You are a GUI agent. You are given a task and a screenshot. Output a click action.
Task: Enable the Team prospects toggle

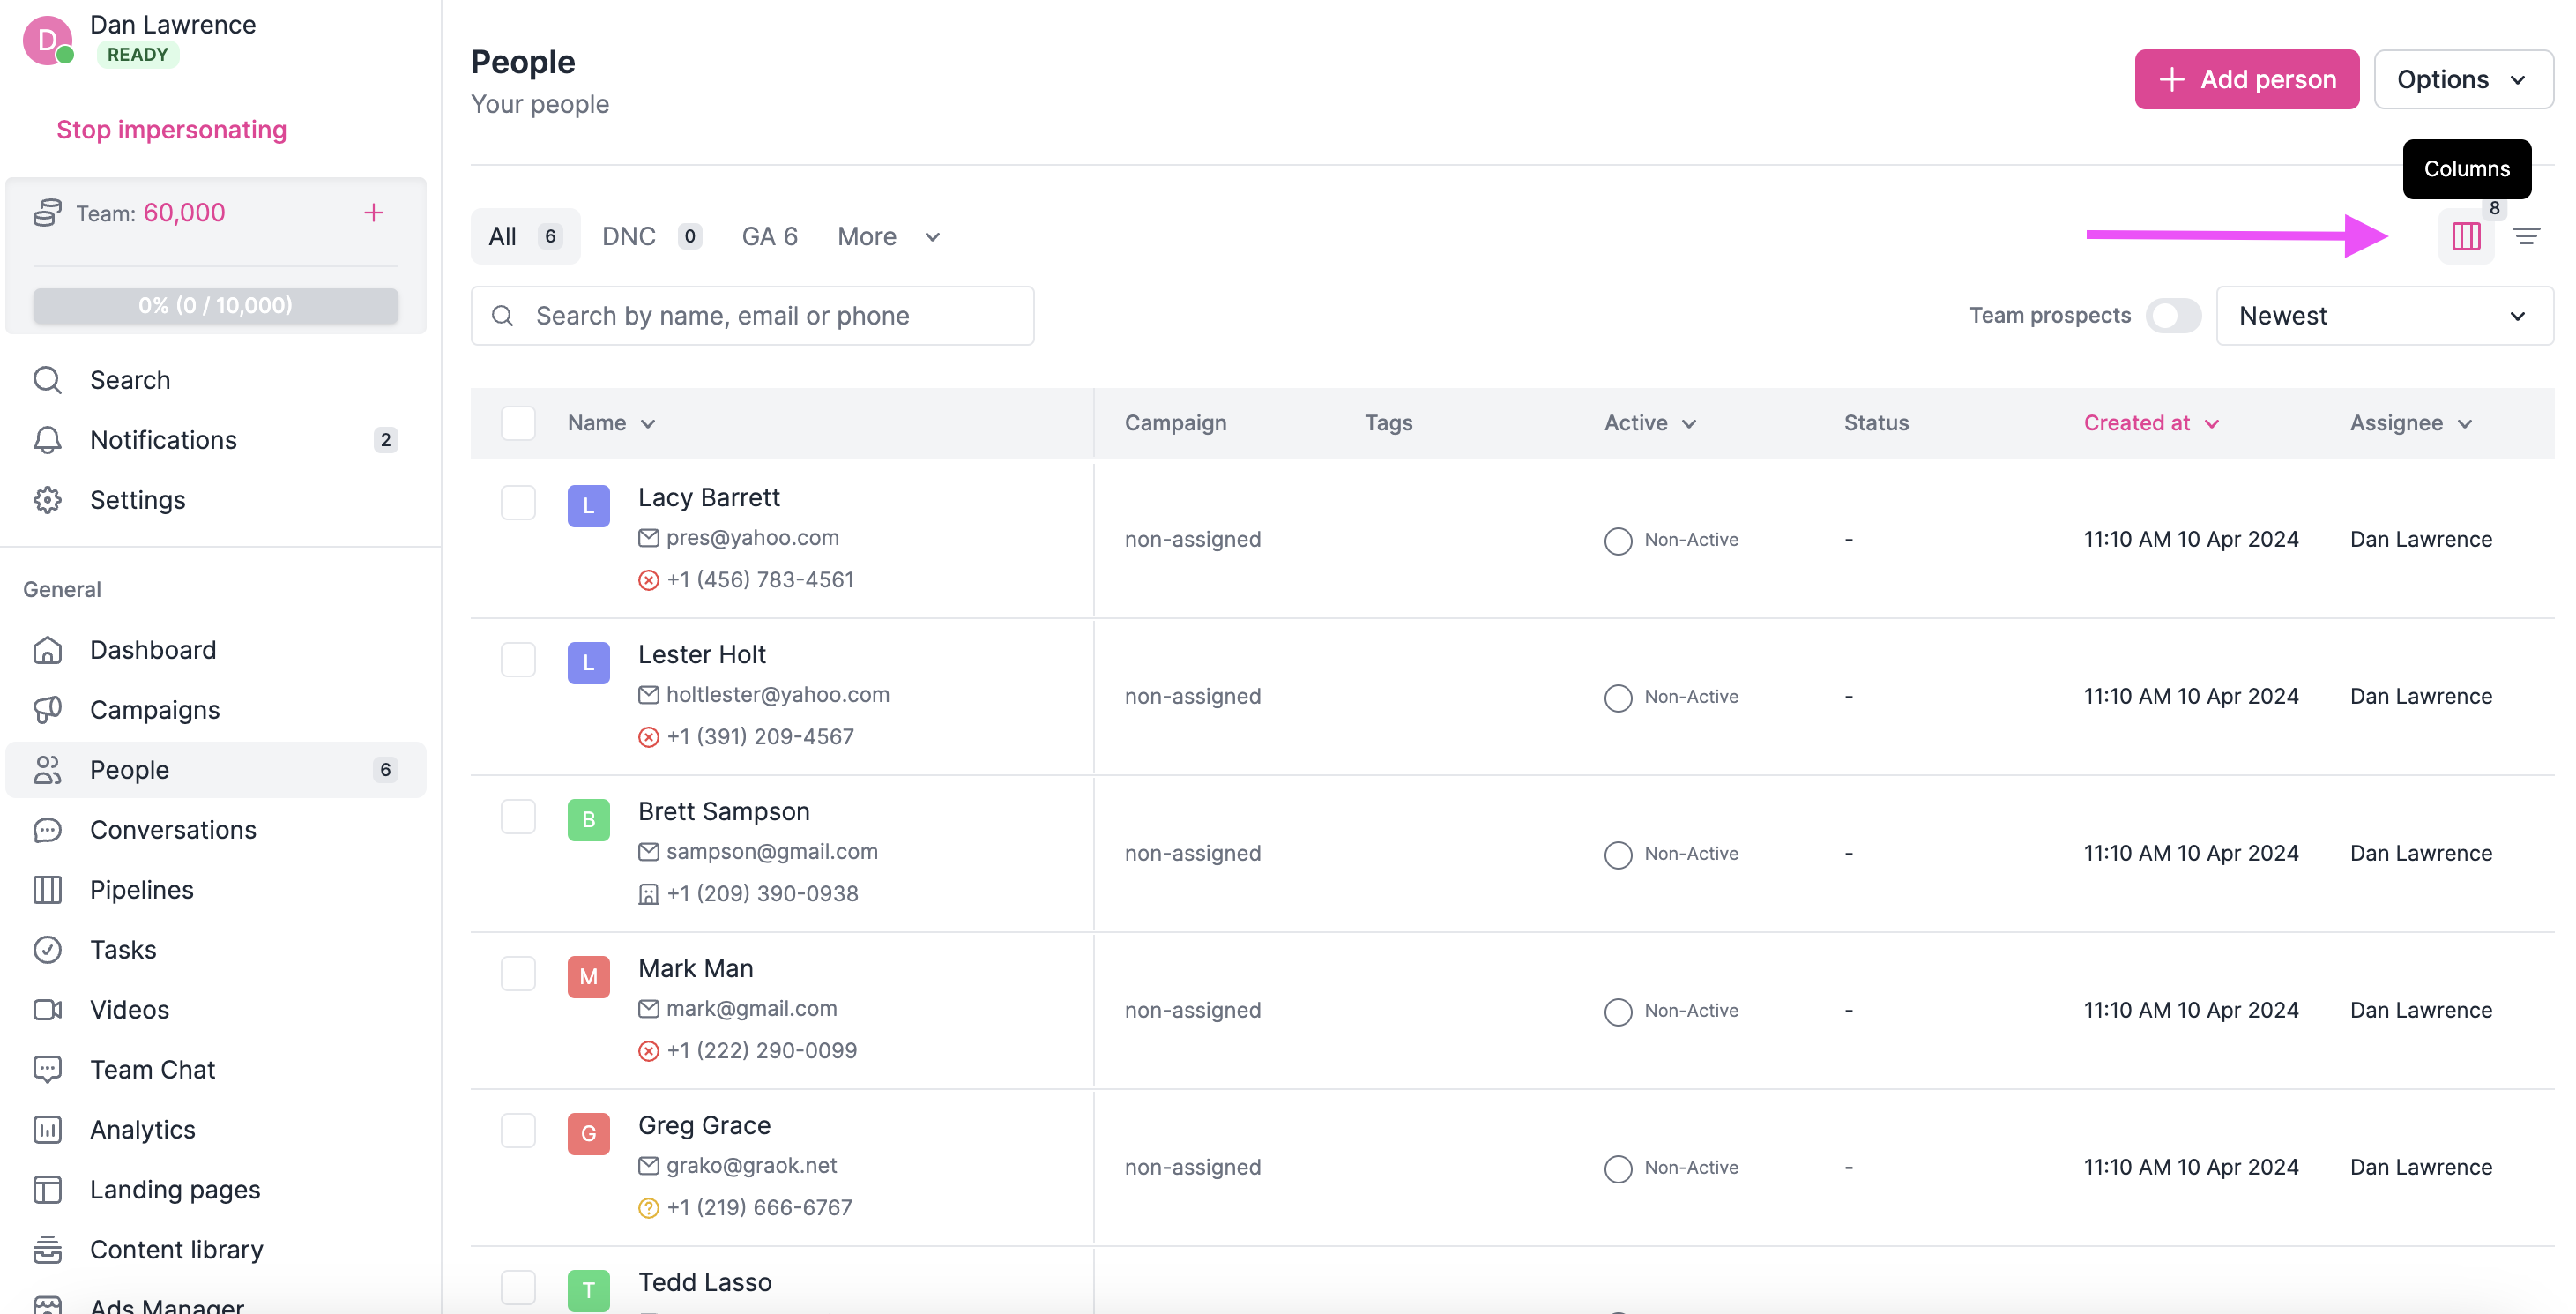tap(2173, 315)
